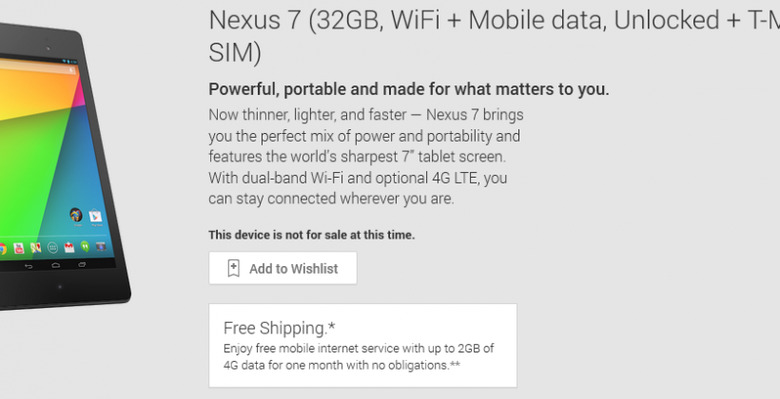Tap the Gmail icon in the tablet dock

pyautogui.click(x=69, y=247)
